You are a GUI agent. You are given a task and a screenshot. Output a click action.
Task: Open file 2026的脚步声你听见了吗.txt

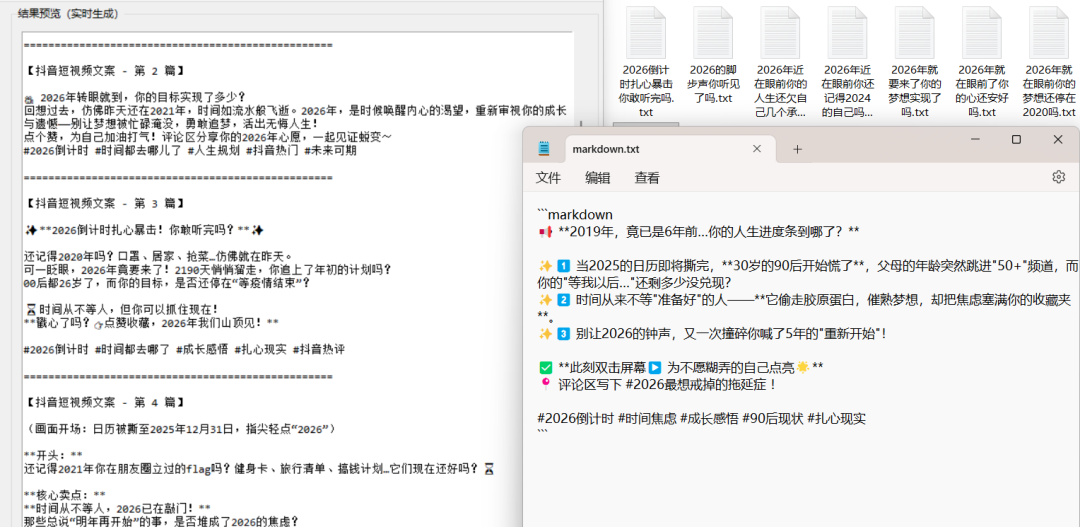coord(713,55)
